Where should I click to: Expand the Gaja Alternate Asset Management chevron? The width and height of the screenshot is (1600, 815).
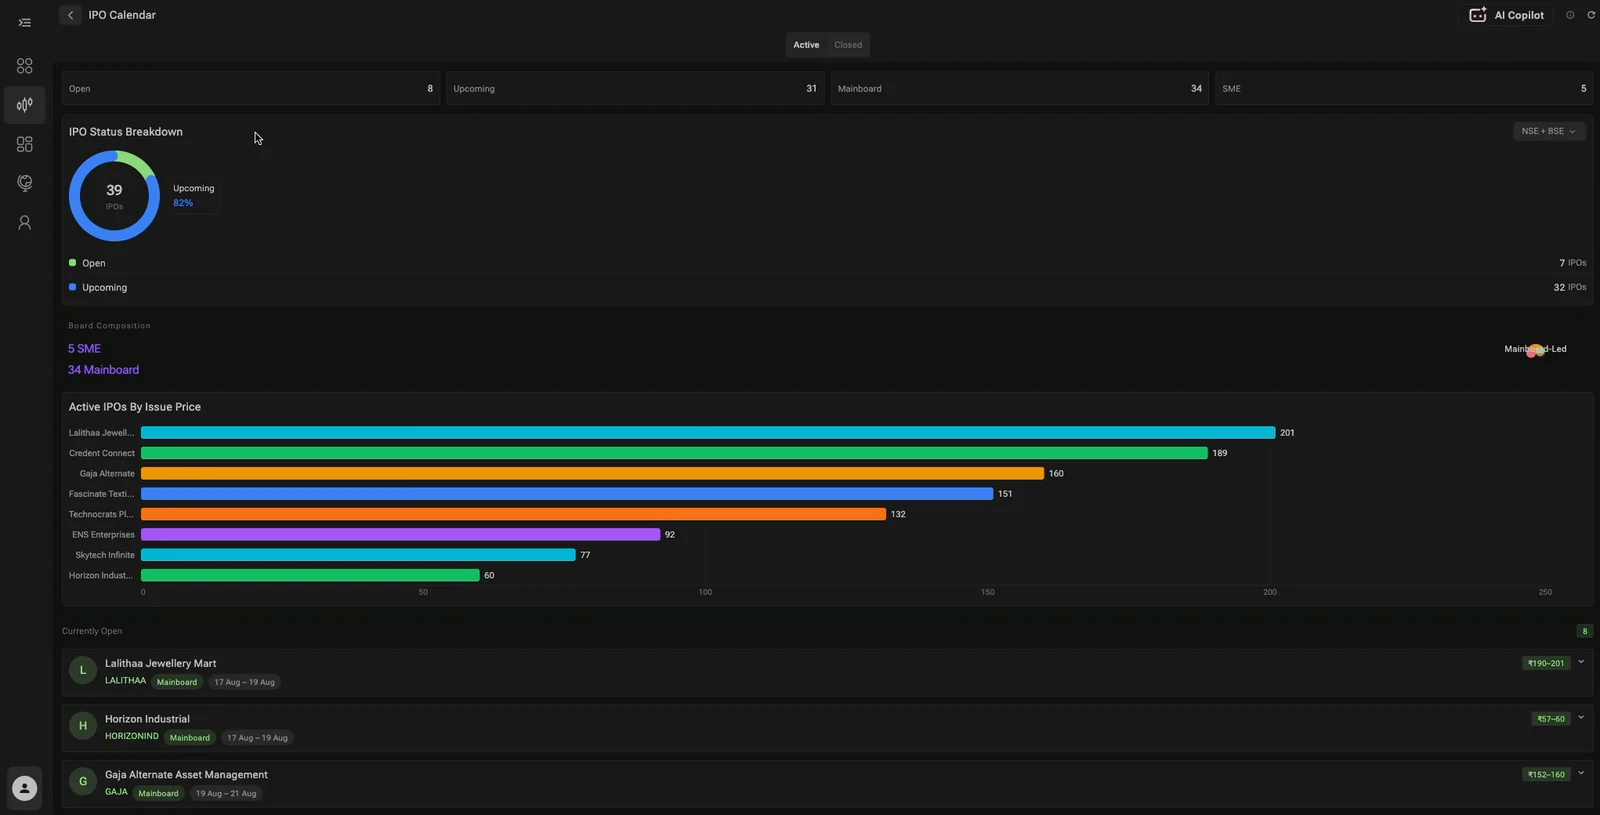[x=1581, y=773]
